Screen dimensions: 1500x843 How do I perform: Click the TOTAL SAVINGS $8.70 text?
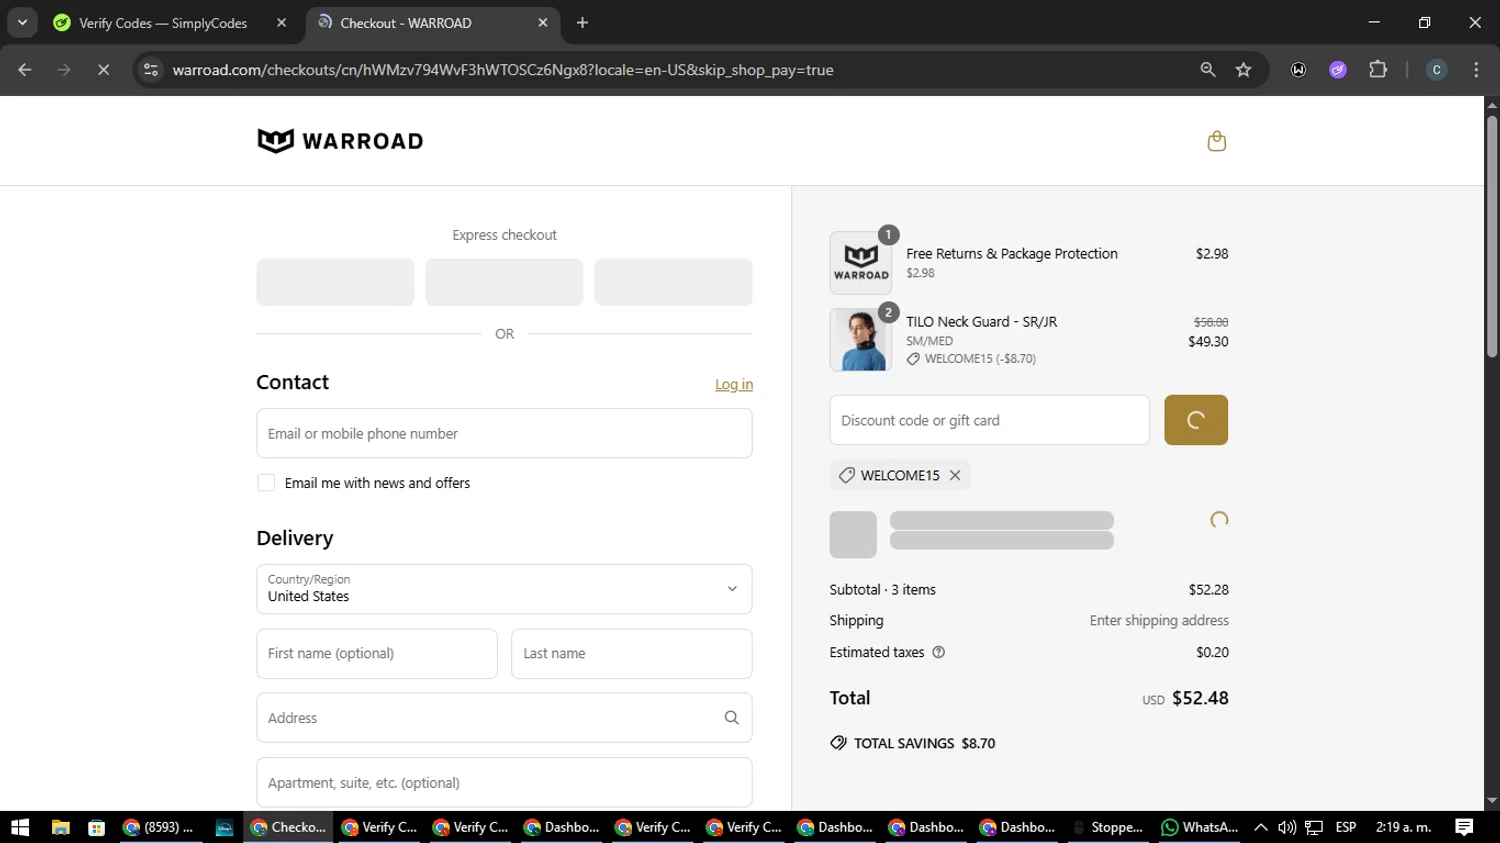(924, 743)
